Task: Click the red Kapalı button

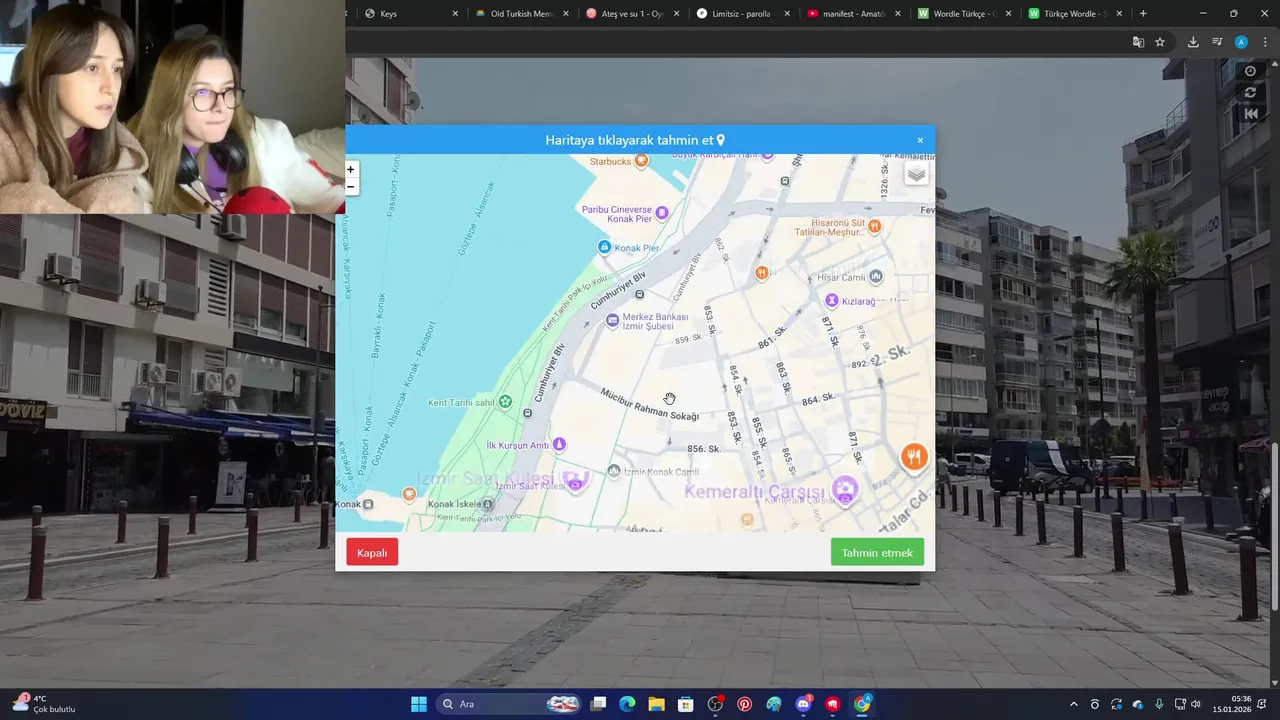Action: point(372,552)
